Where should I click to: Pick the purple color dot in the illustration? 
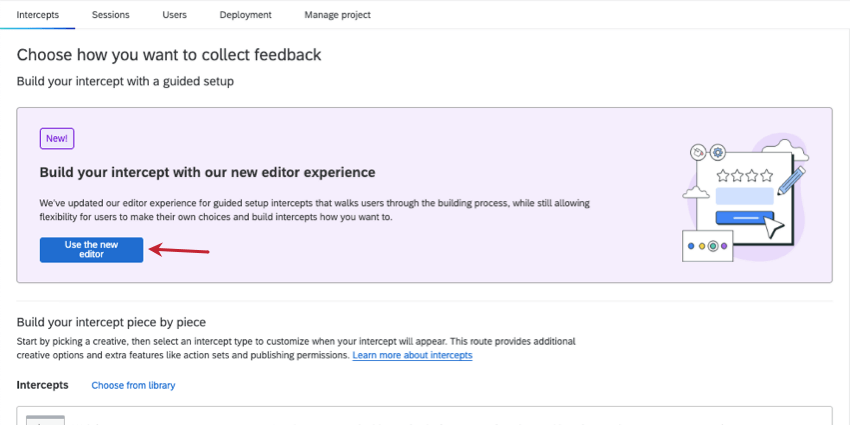tap(724, 245)
